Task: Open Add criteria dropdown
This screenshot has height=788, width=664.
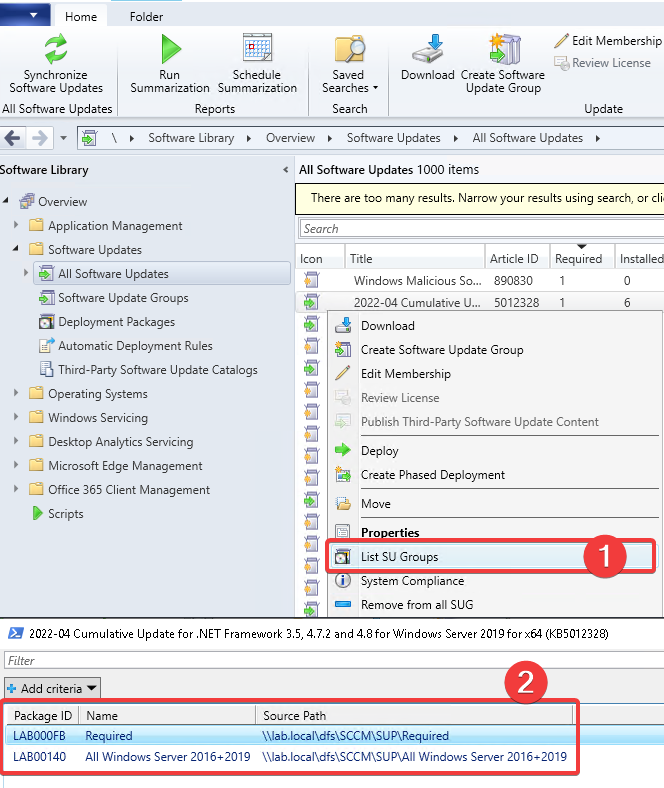Action: pyautogui.click(x=52, y=688)
